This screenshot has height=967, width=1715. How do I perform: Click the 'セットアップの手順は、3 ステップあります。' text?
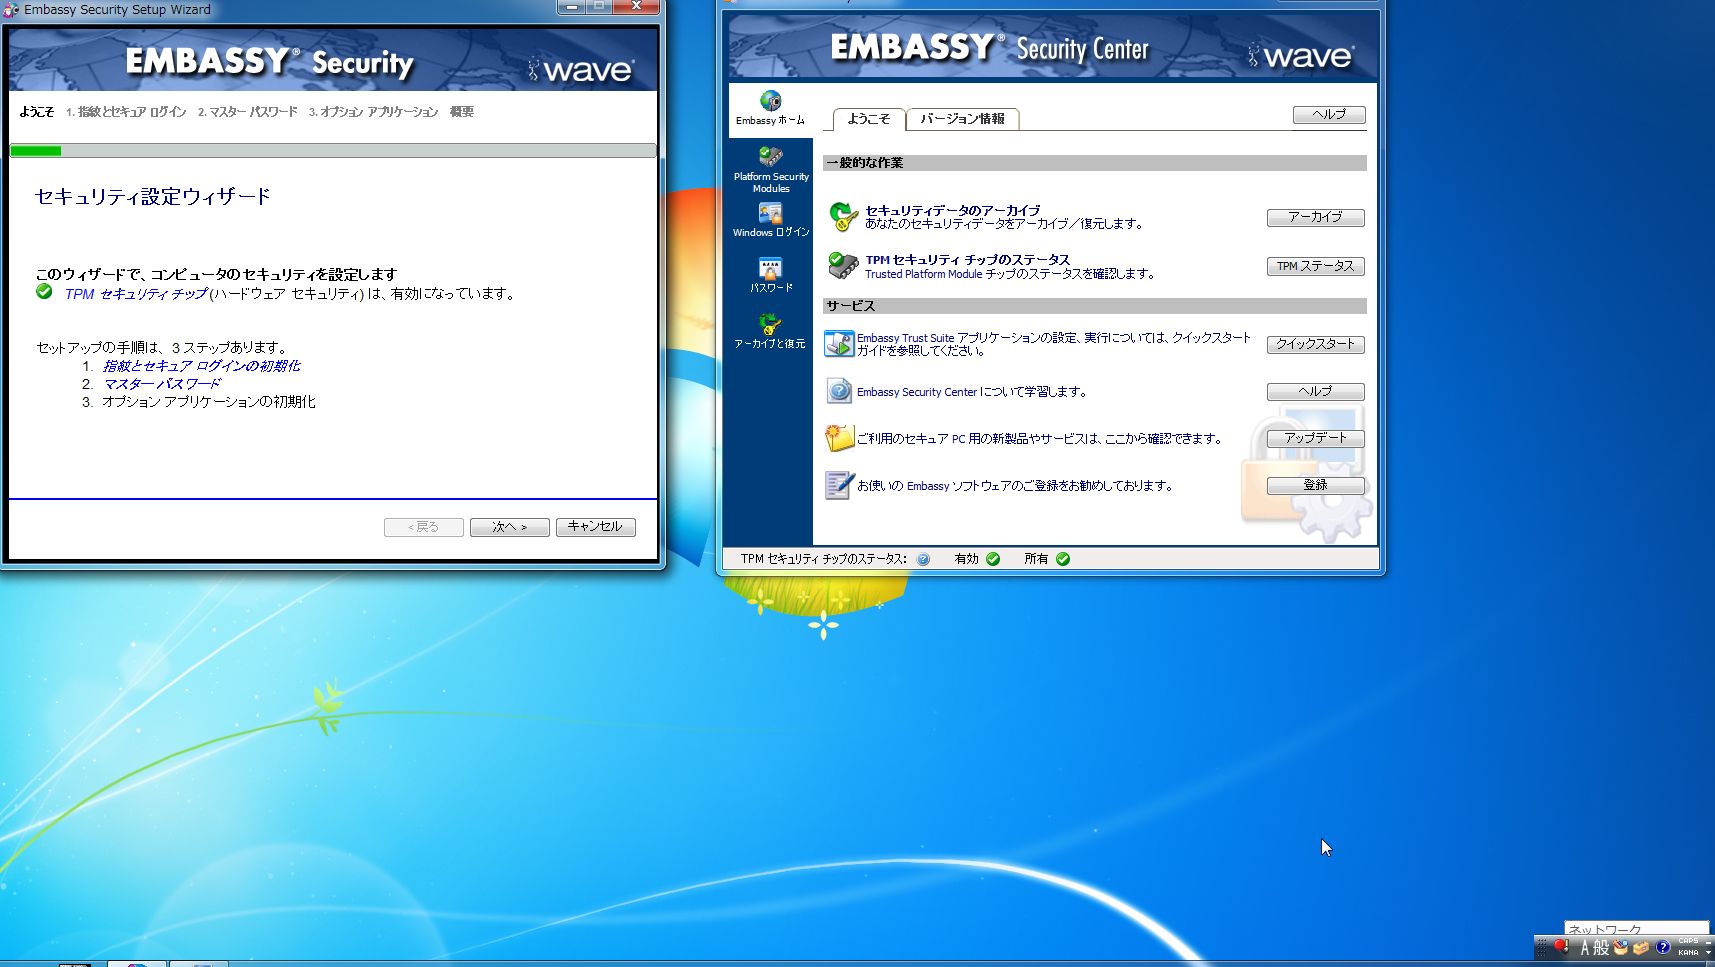coord(163,347)
